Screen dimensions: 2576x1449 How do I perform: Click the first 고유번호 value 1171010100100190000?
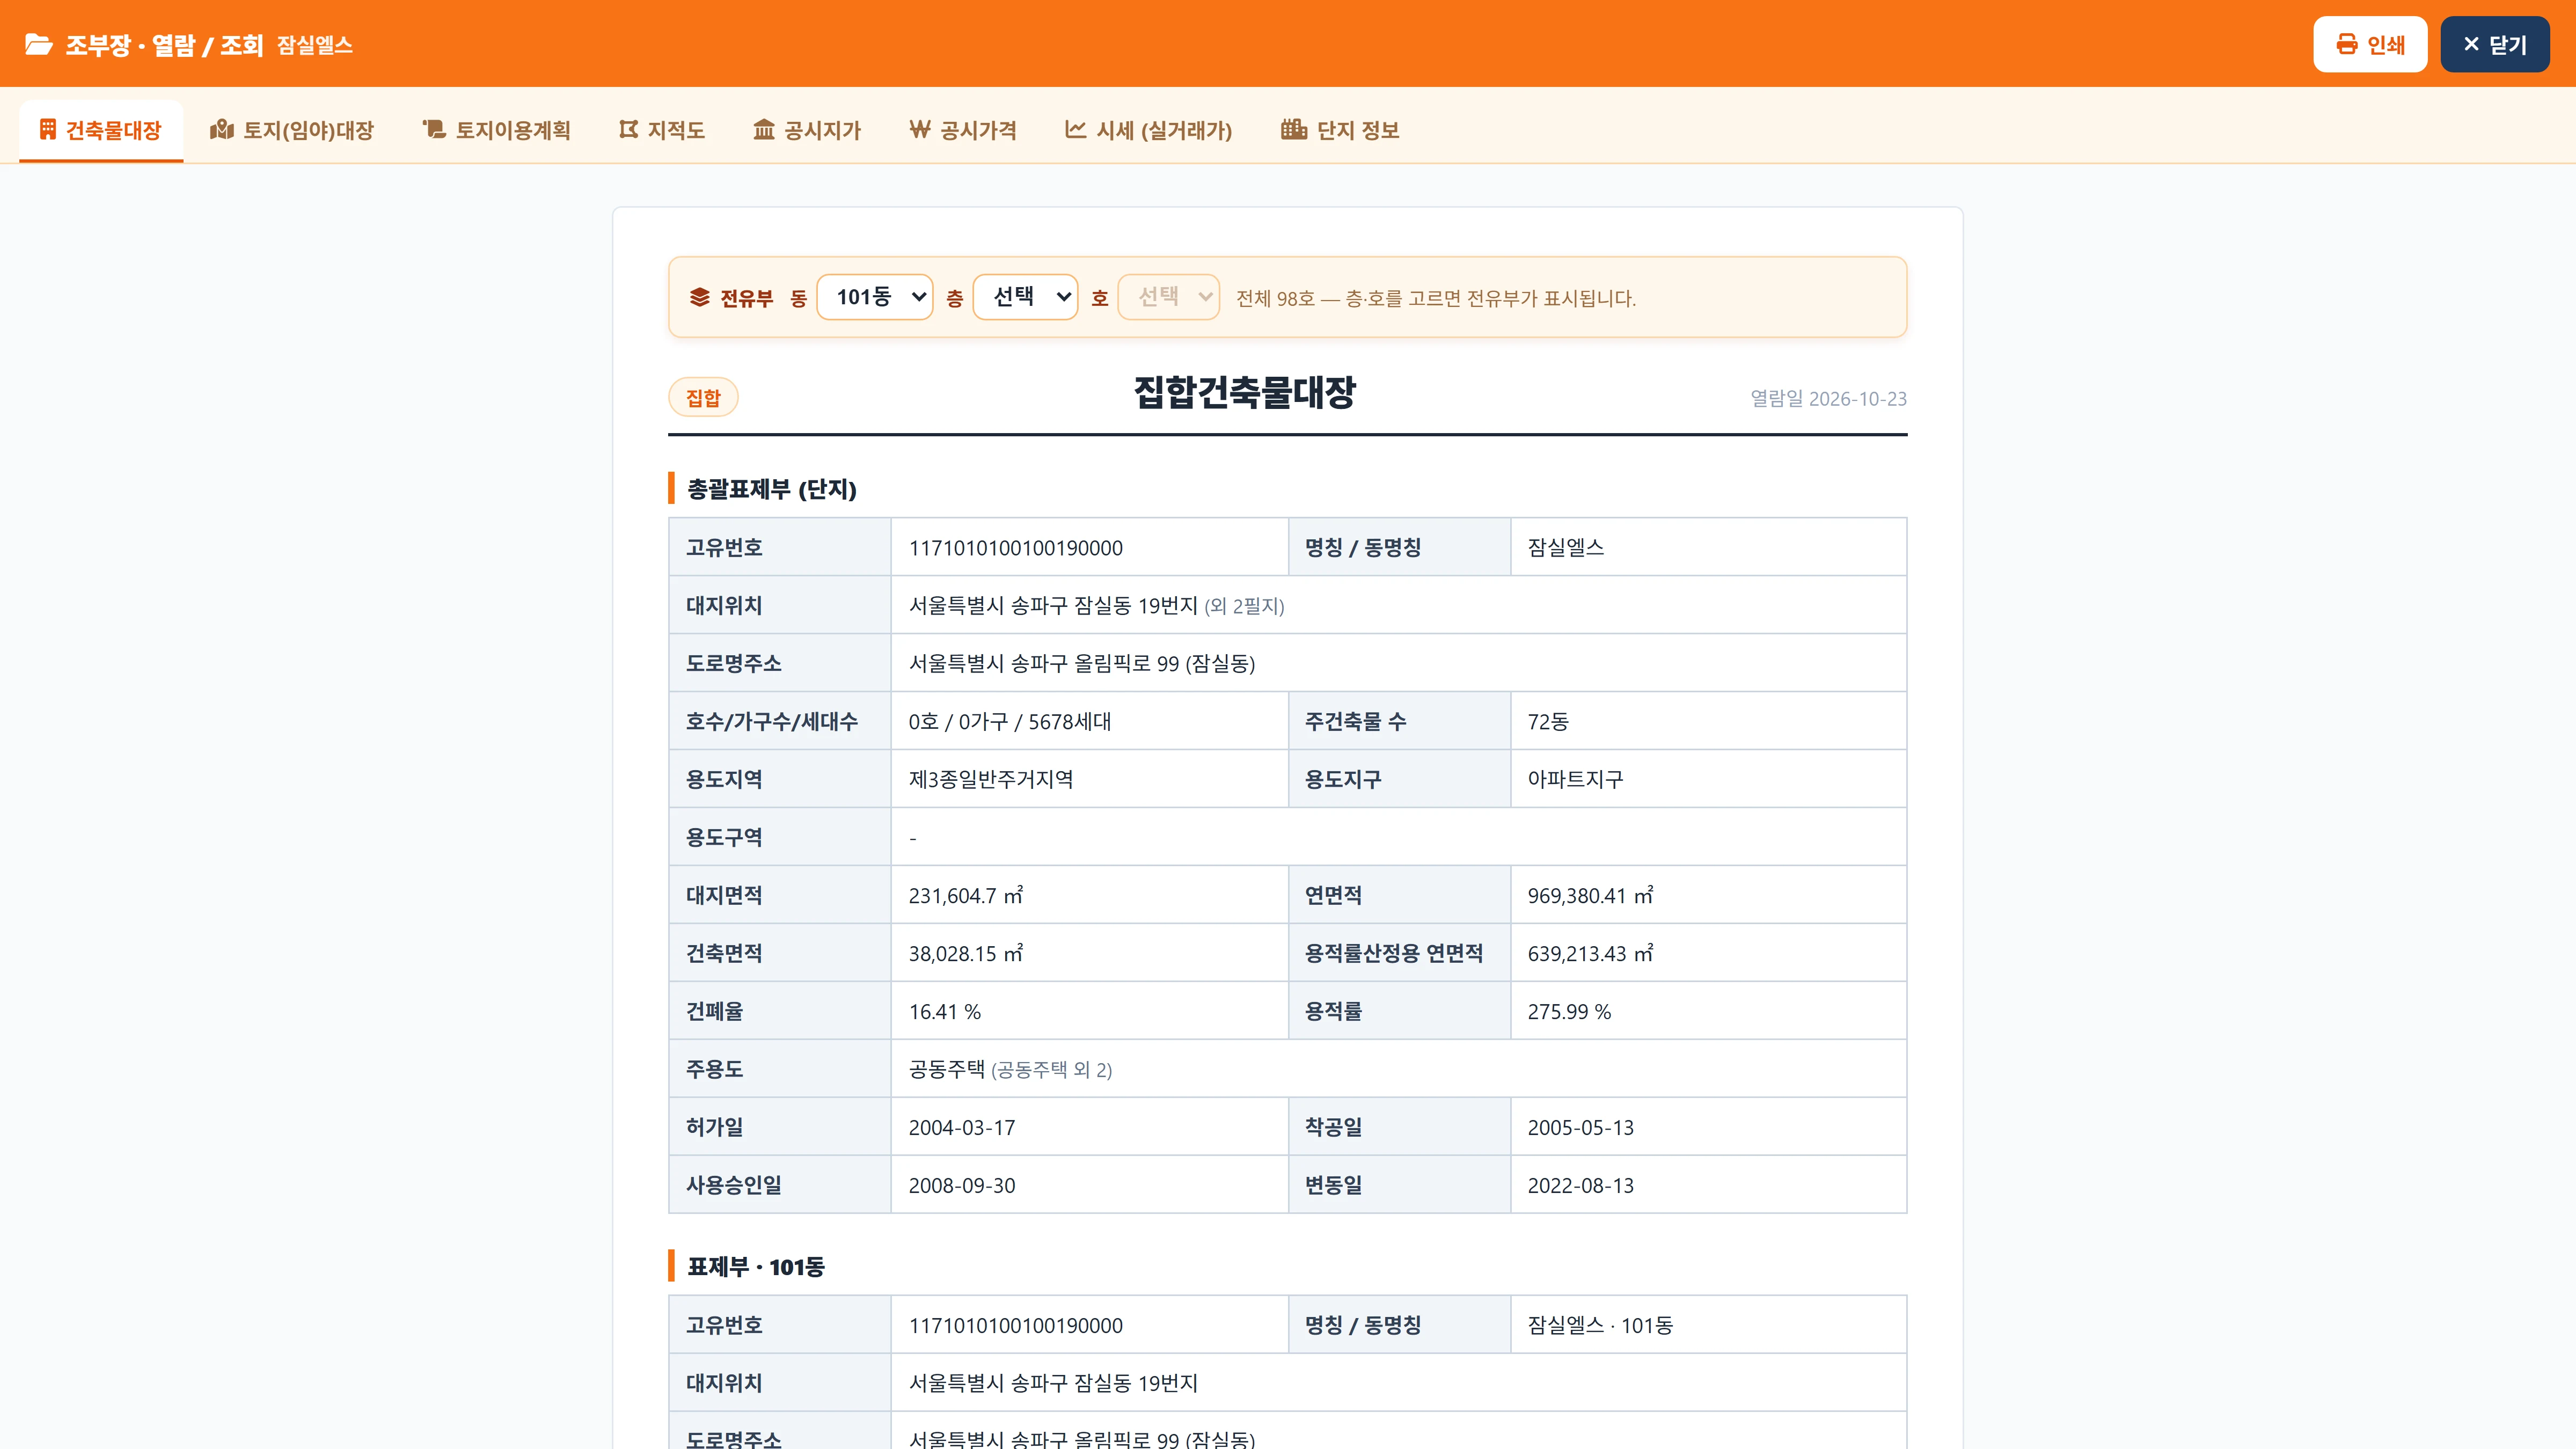(1016, 548)
